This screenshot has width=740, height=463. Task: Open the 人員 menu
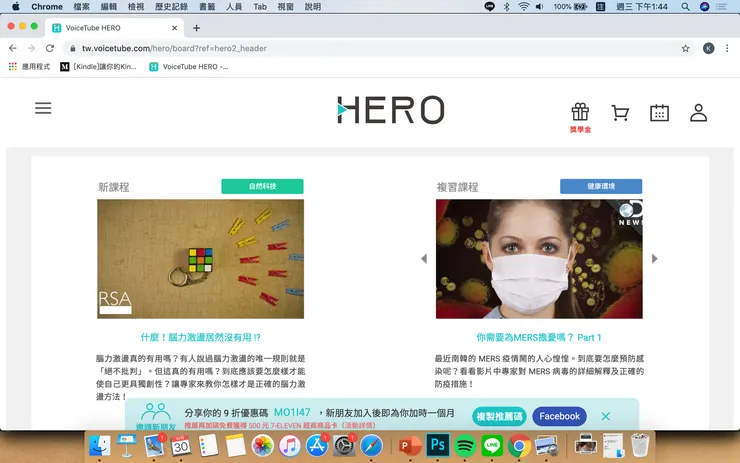[x=234, y=7]
